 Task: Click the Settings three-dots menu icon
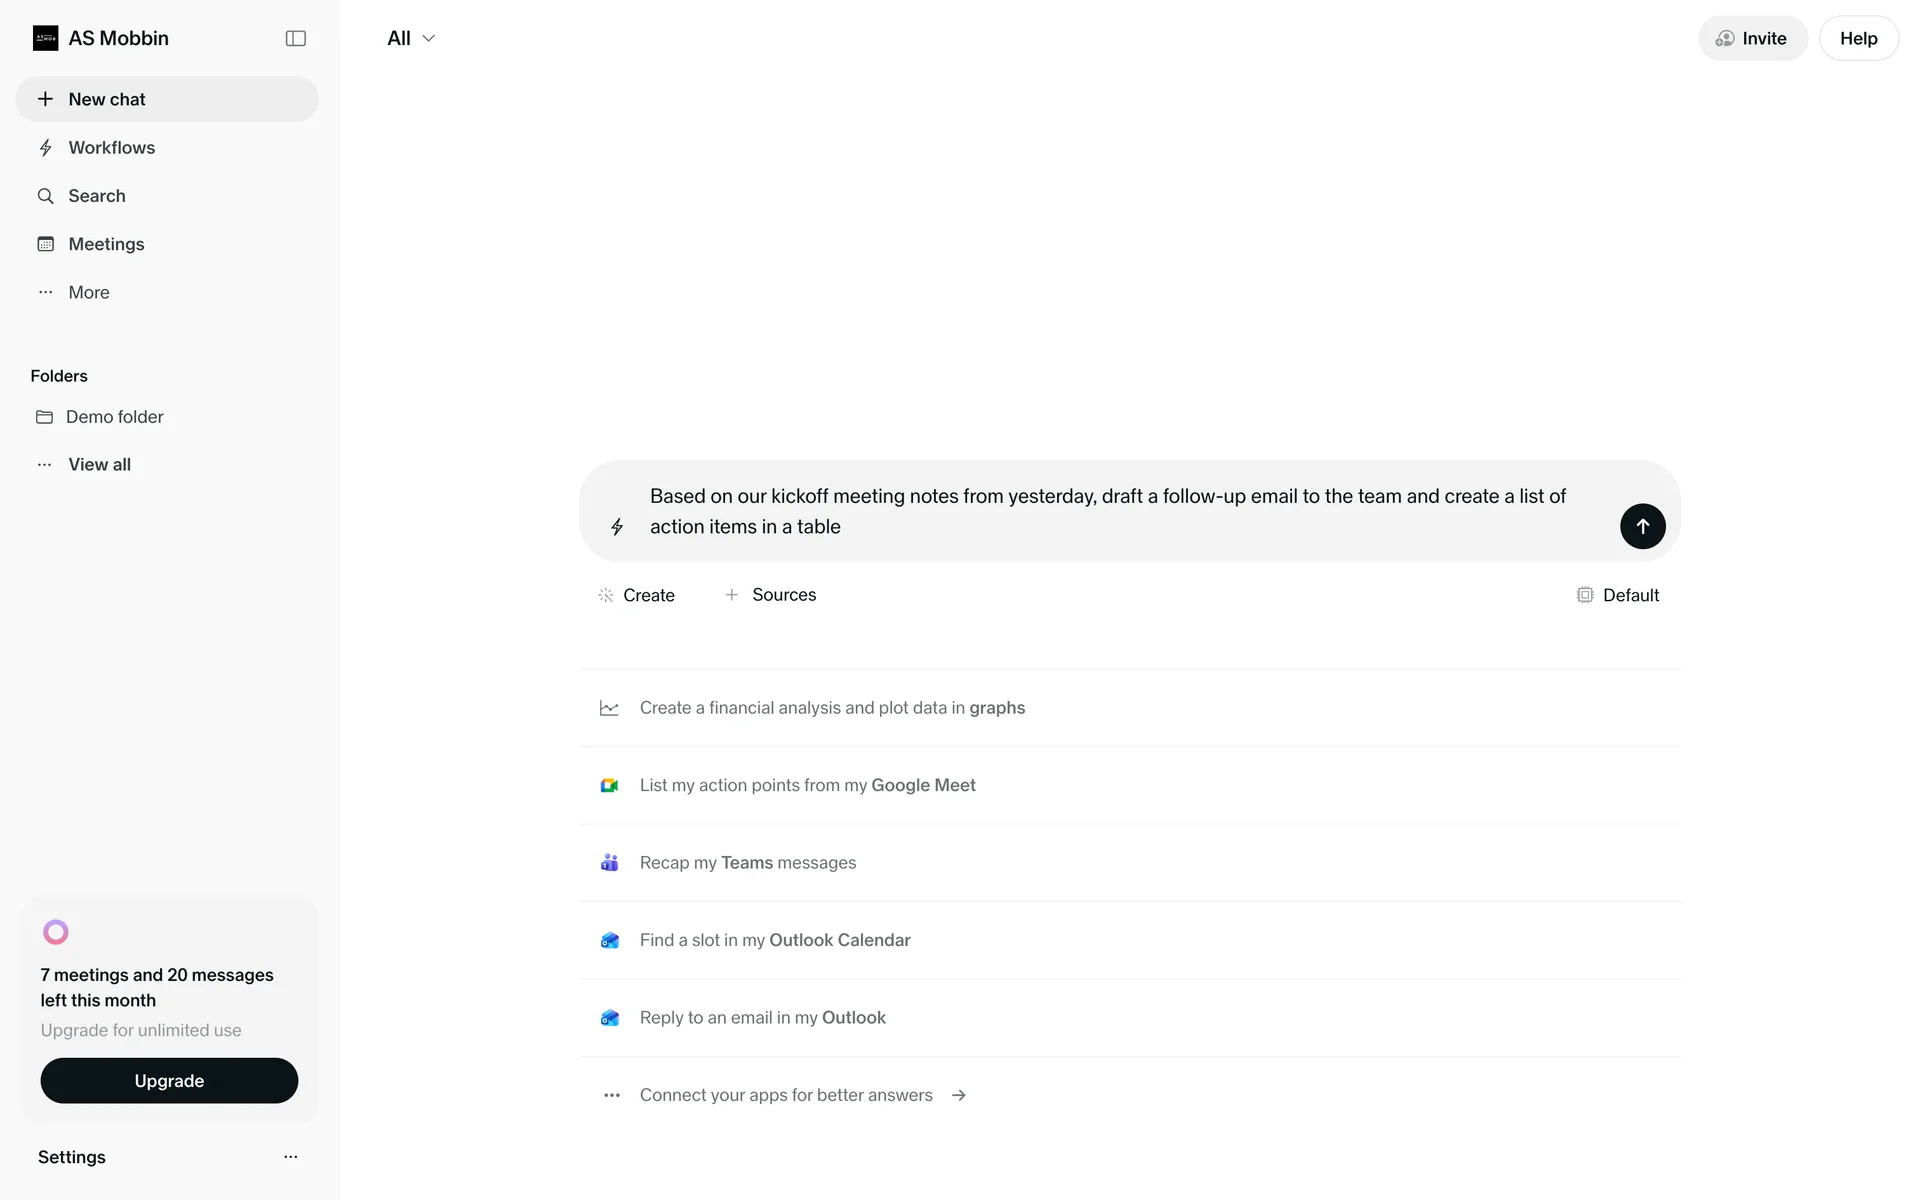(290, 1157)
